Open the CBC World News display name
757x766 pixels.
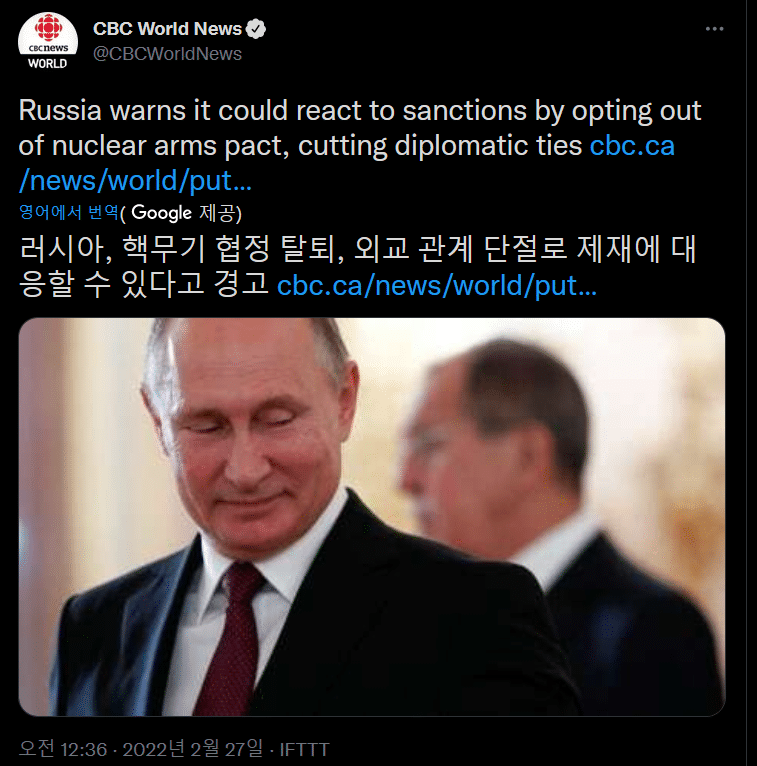[x=167, y=29]
